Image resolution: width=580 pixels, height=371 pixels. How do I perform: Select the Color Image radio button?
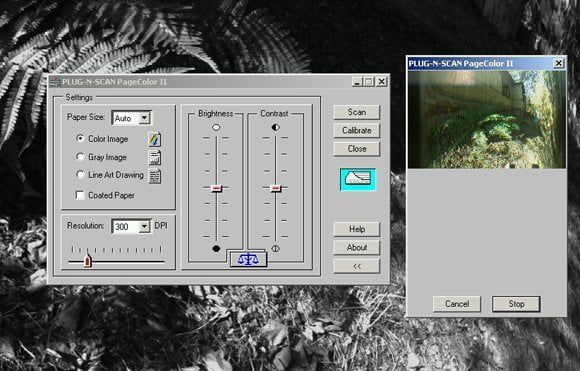click(x=80, y=138)
